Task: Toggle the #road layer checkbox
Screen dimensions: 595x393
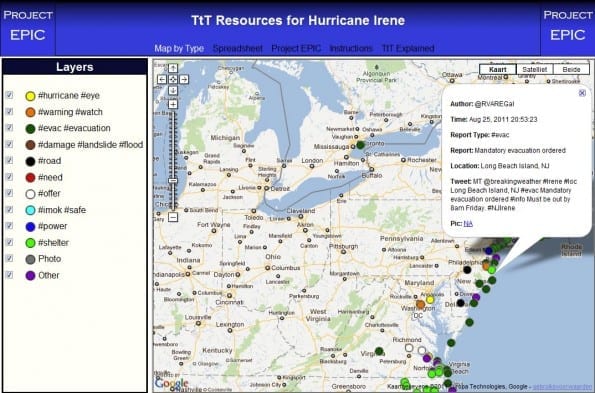Action: 9,160
